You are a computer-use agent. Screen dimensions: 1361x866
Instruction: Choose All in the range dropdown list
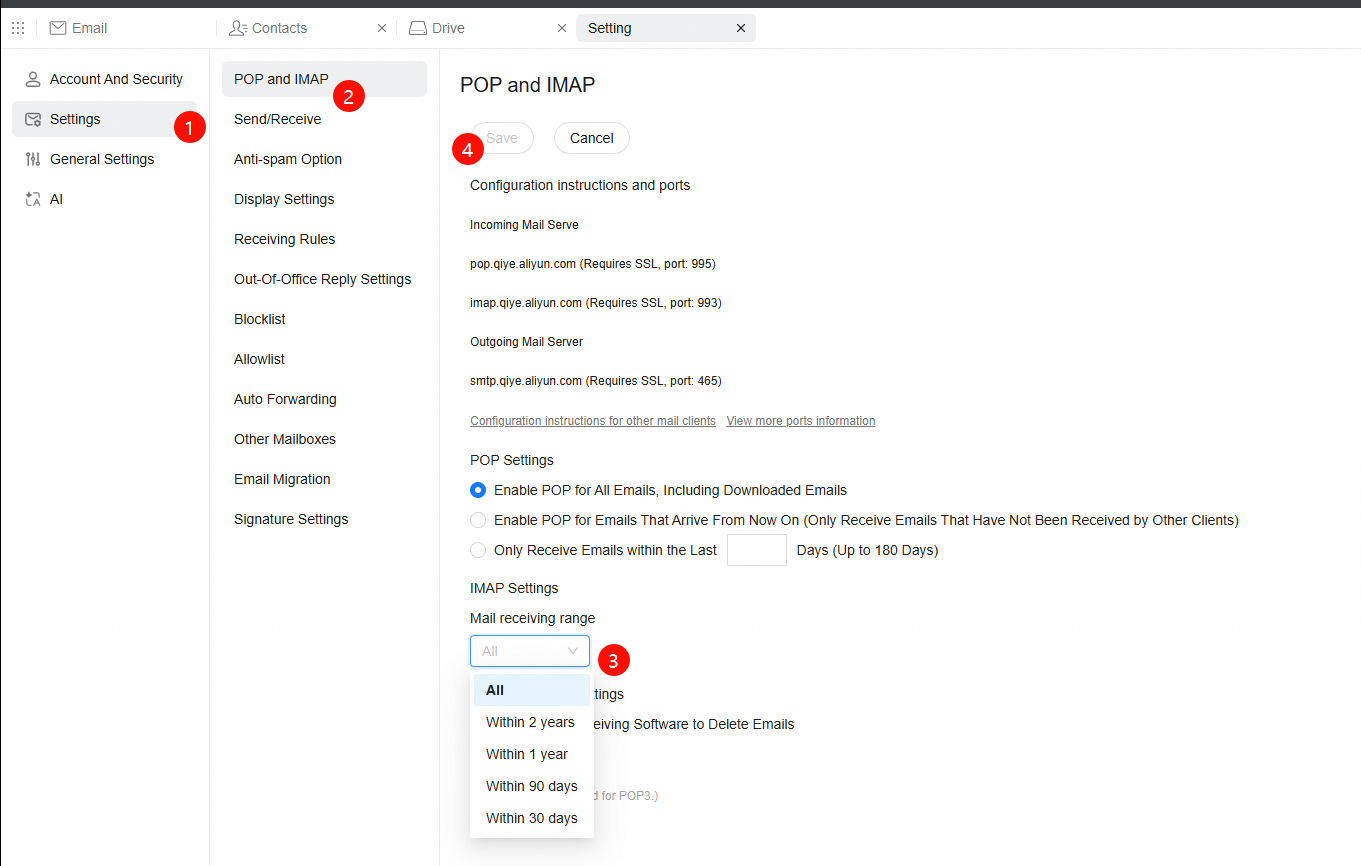532,690
